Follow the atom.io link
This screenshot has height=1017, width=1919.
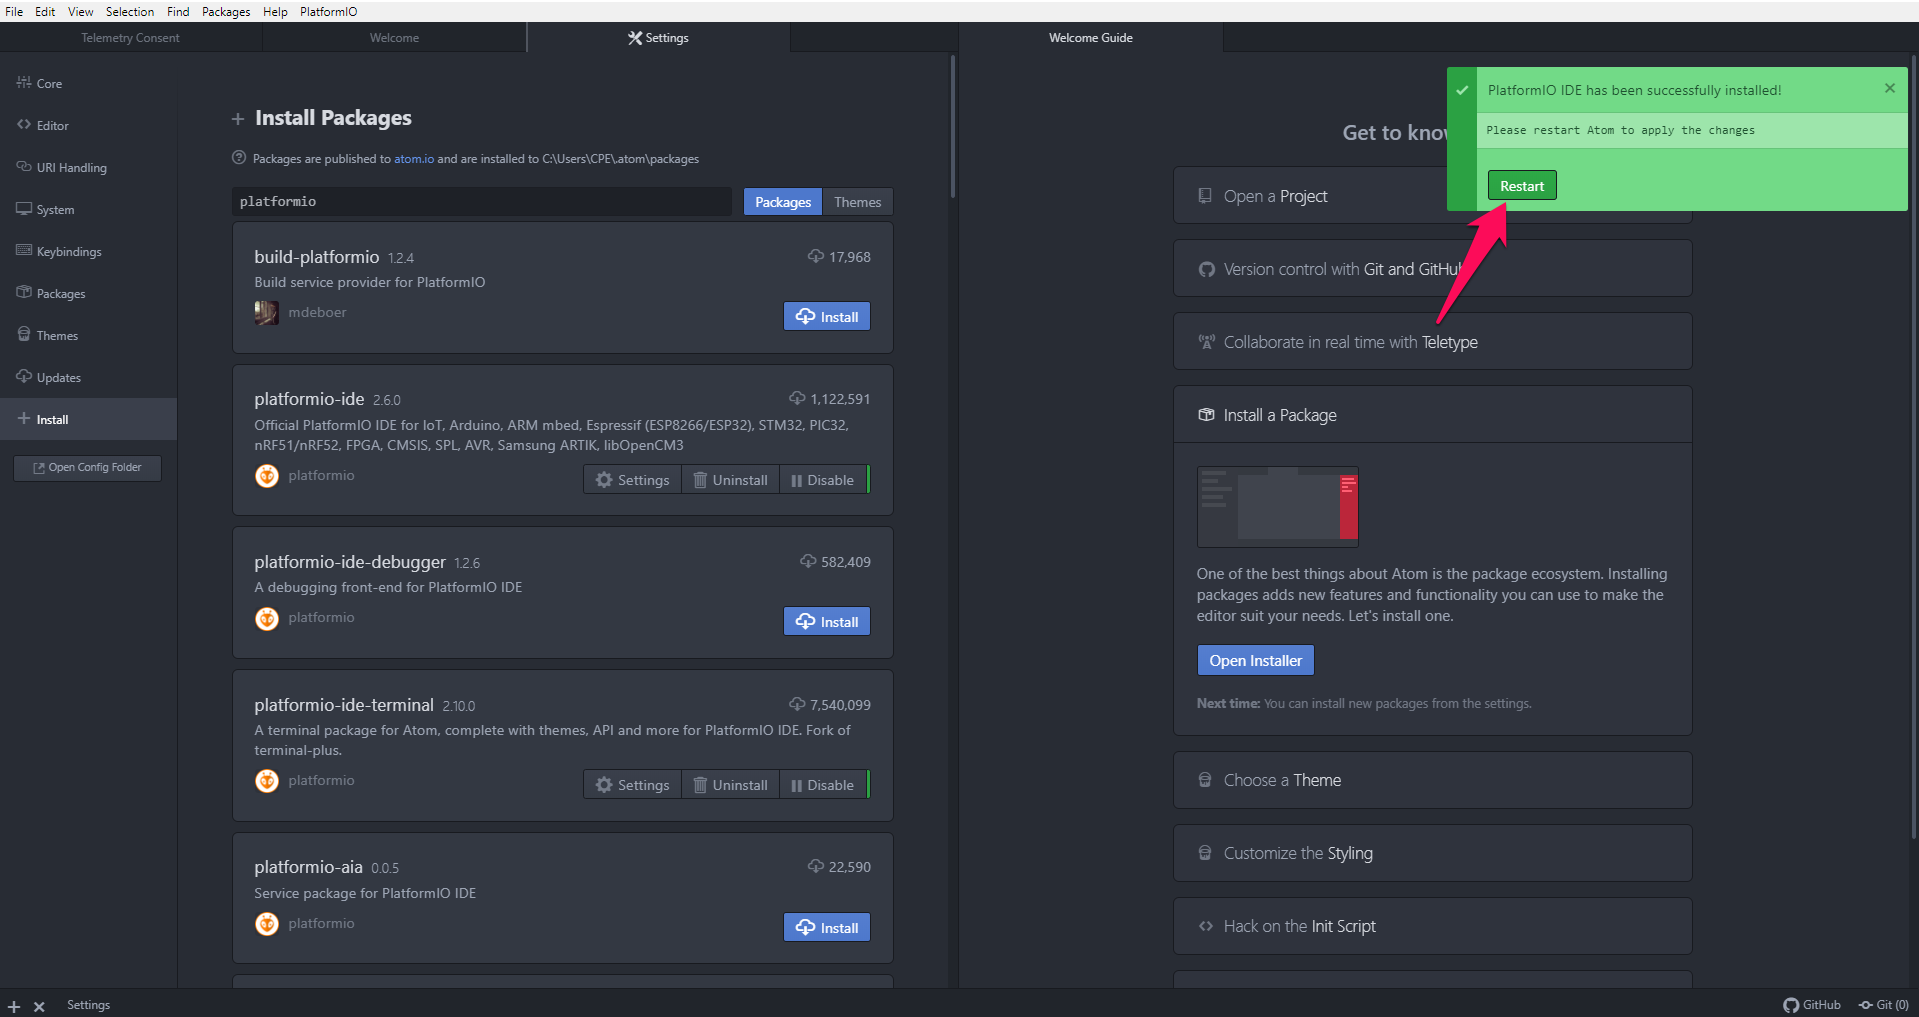click(x=414, y=159)
